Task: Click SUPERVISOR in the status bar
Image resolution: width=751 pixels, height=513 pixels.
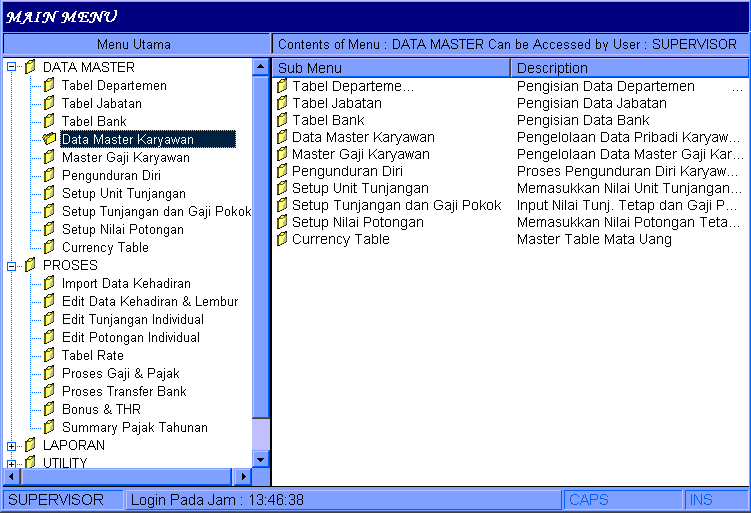Action: click(x=63, y=500)
